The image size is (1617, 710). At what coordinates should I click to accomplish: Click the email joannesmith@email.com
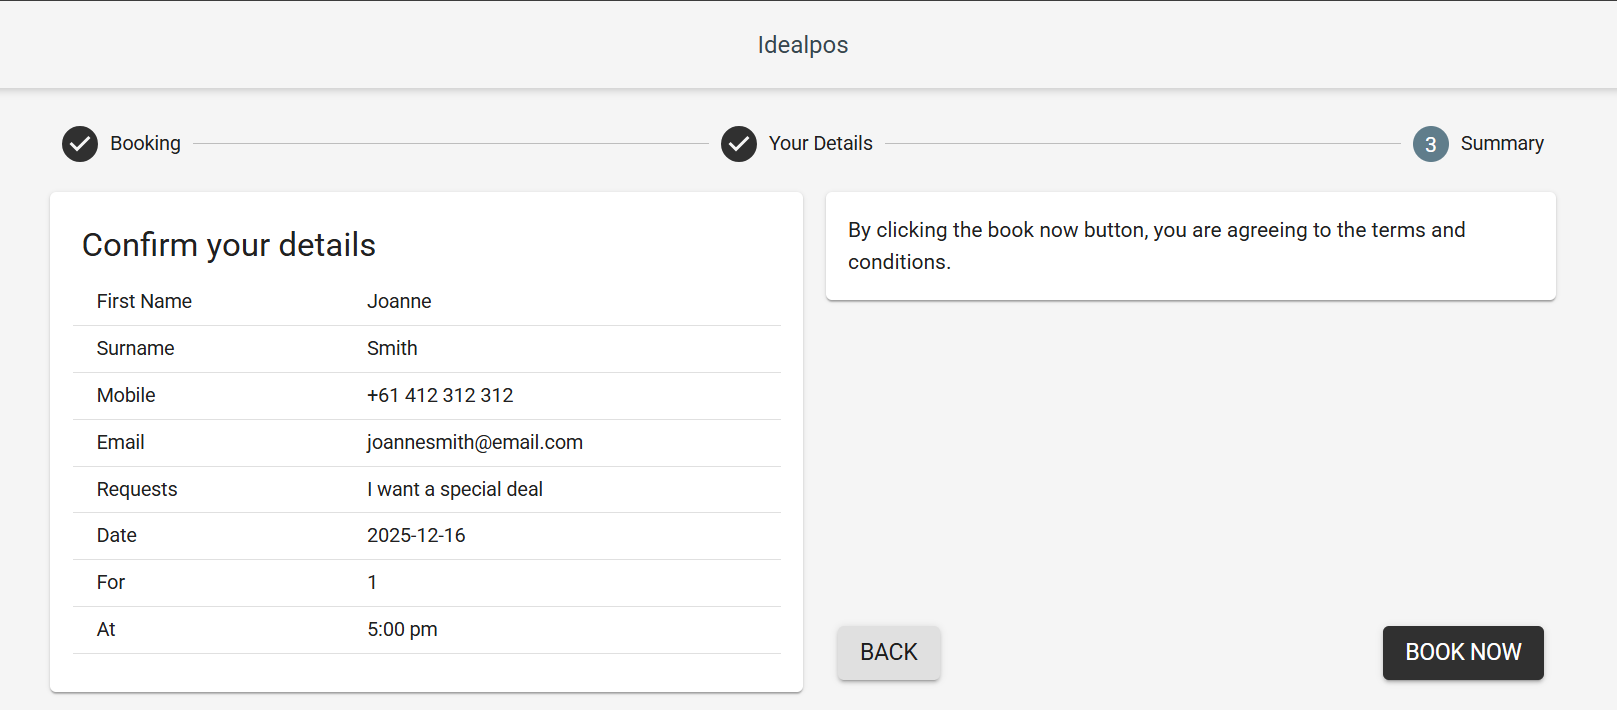pos(474,442)
